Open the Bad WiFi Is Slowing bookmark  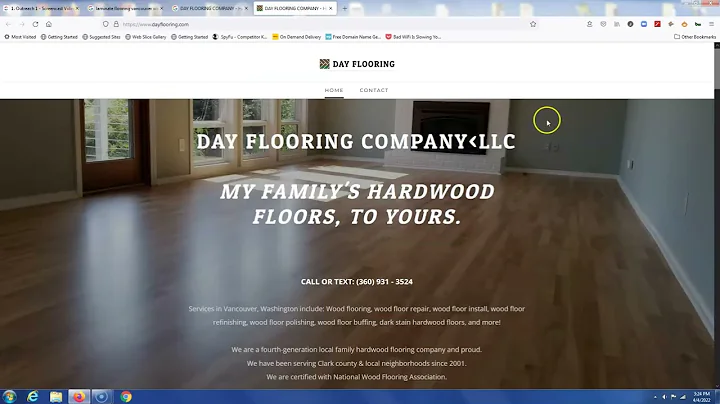point(413,37)
